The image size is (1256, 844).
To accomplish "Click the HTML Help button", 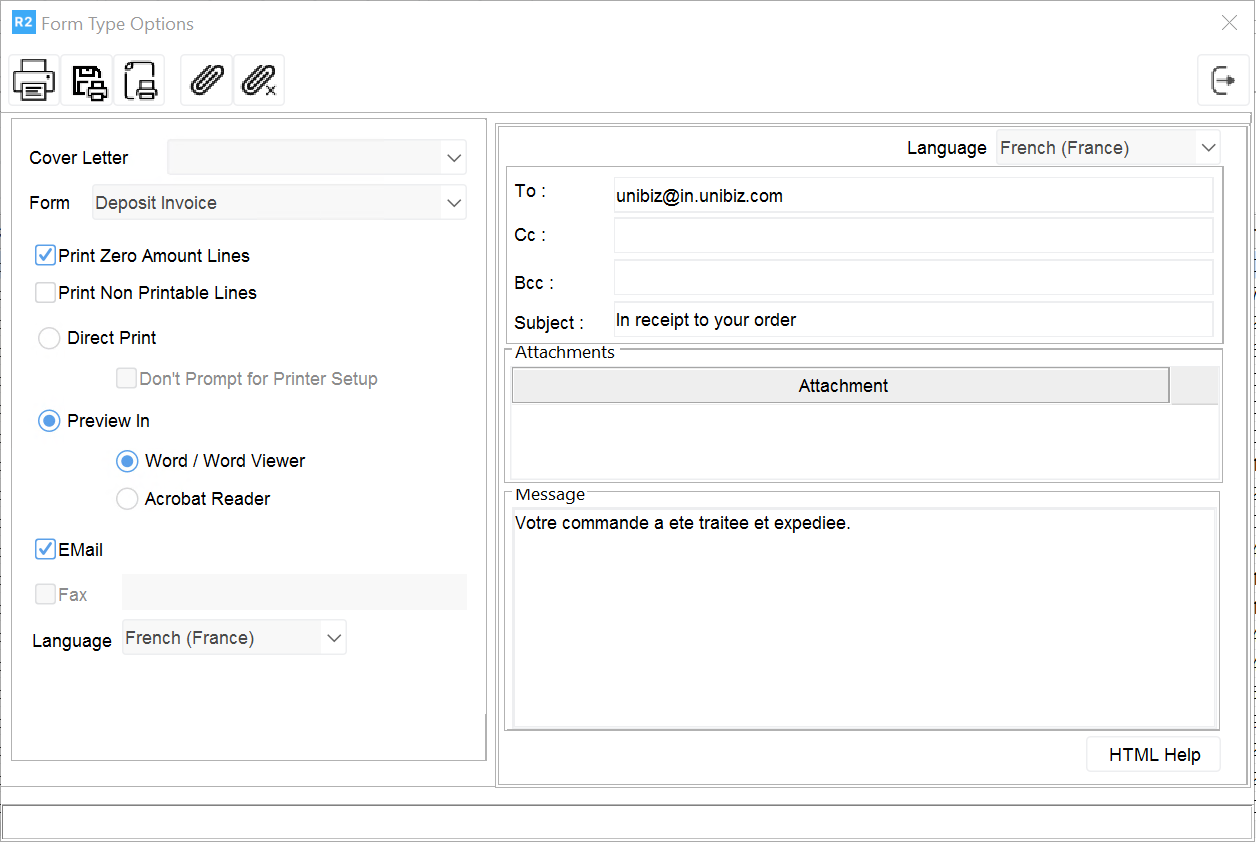I will click(1153, 755).
